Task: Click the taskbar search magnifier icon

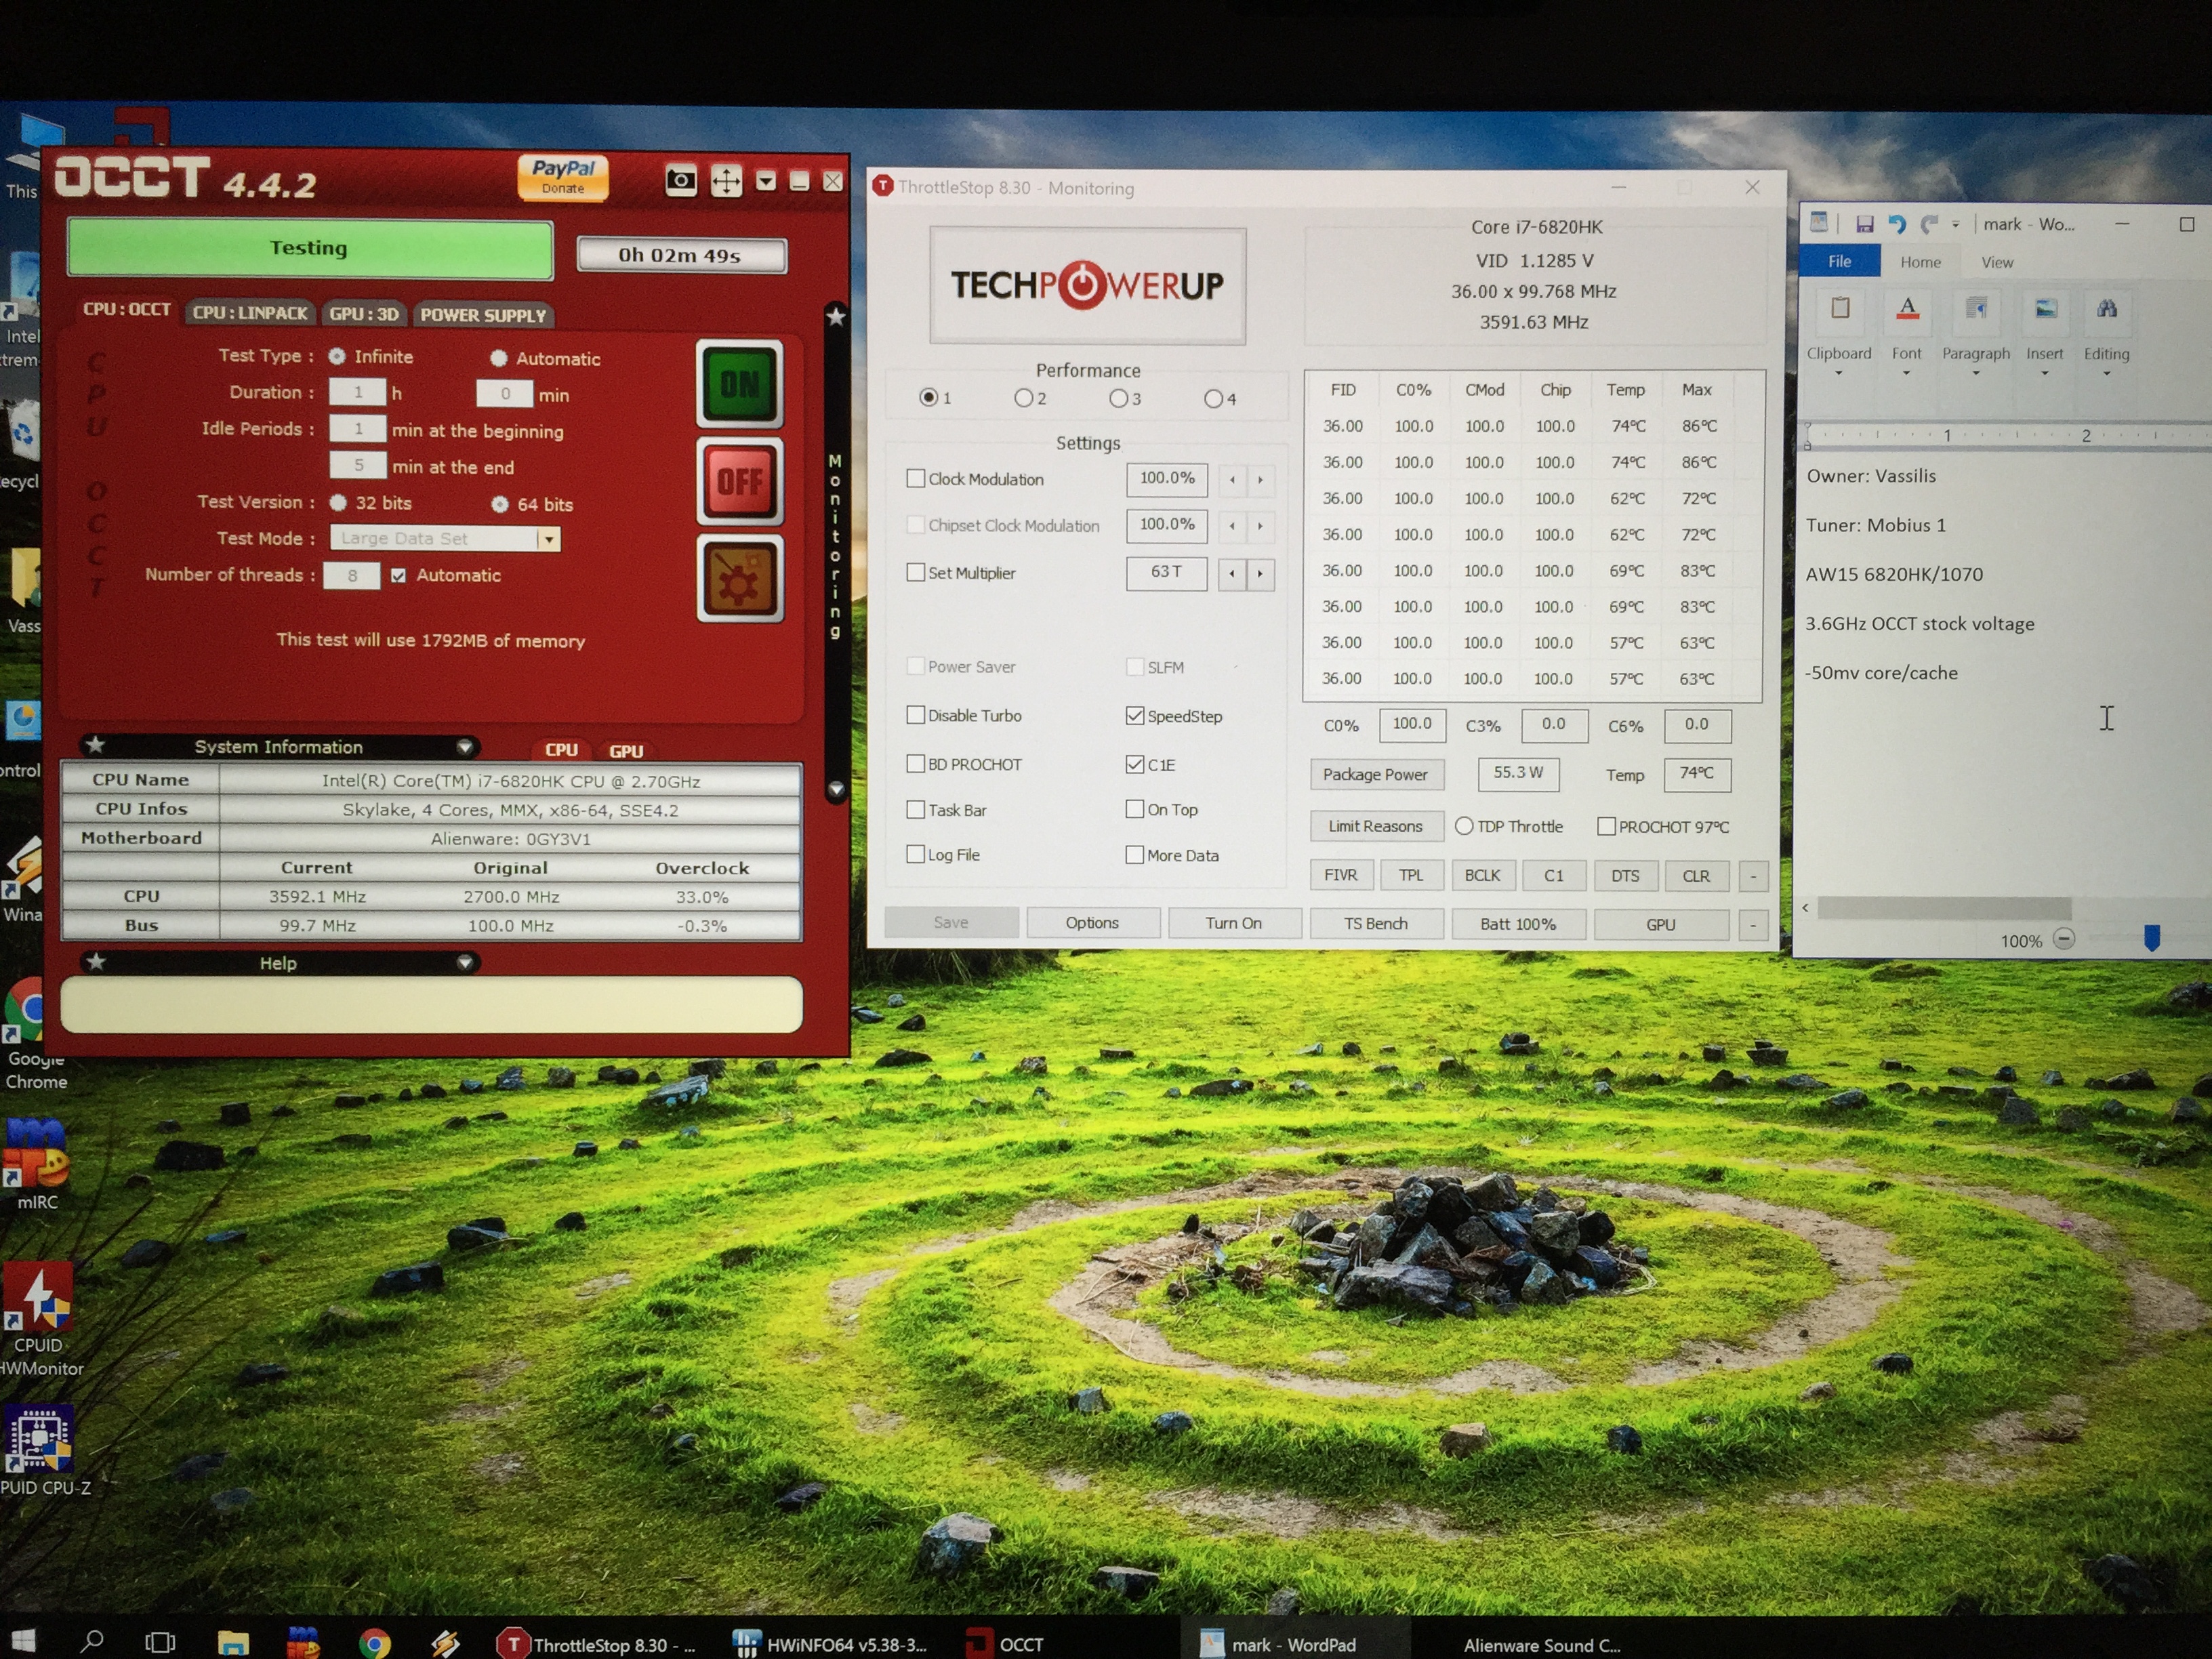Action: click(92, 1641)
